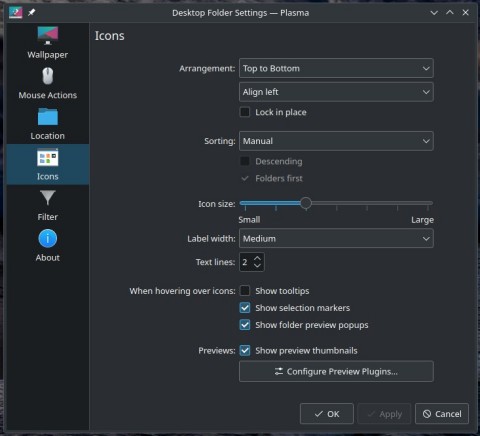Screen dimensions: 480x436
Task: Click the Wallpaper sidebar label
Action: pos(48,55)
